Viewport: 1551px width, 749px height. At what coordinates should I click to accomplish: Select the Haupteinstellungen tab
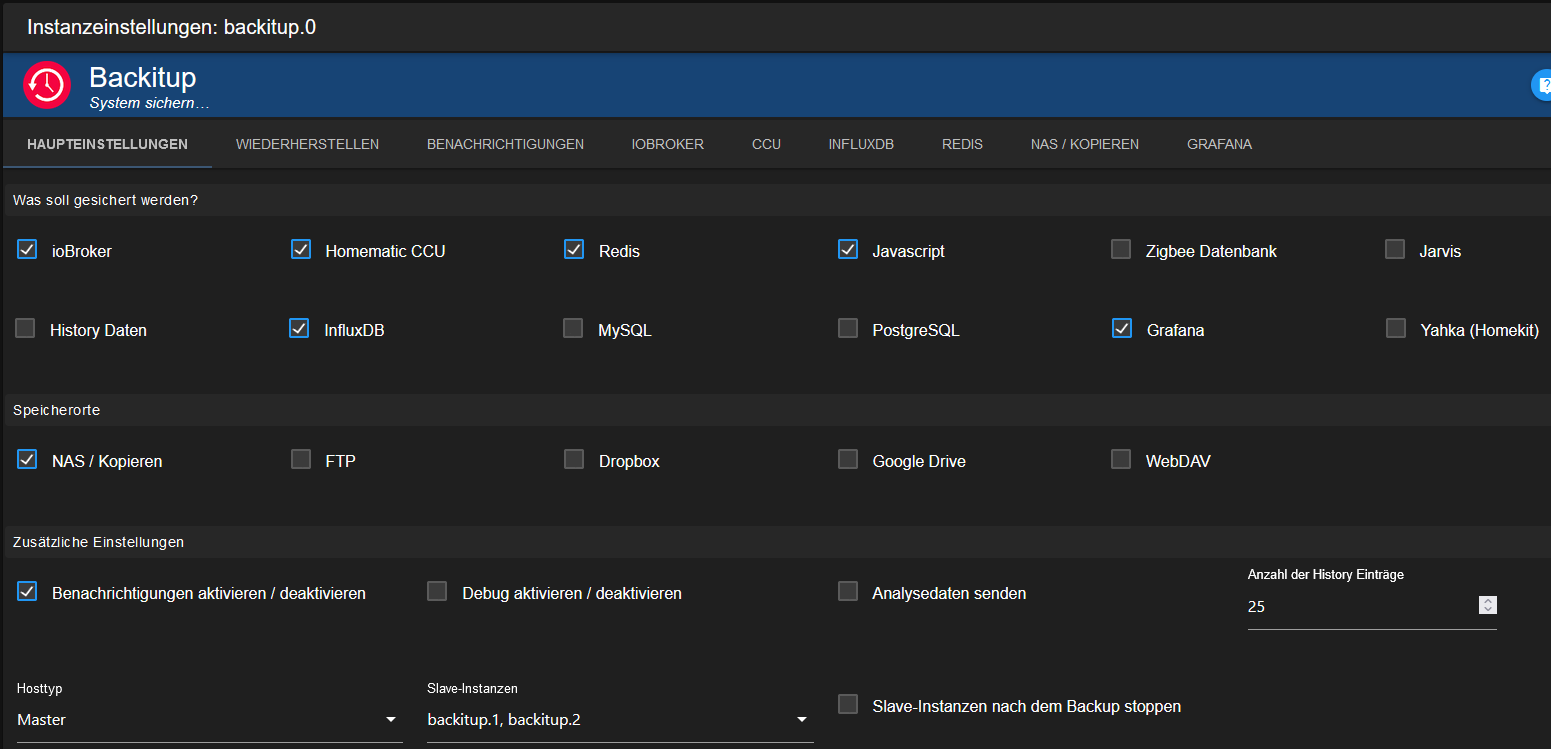[x=107, y=144]
